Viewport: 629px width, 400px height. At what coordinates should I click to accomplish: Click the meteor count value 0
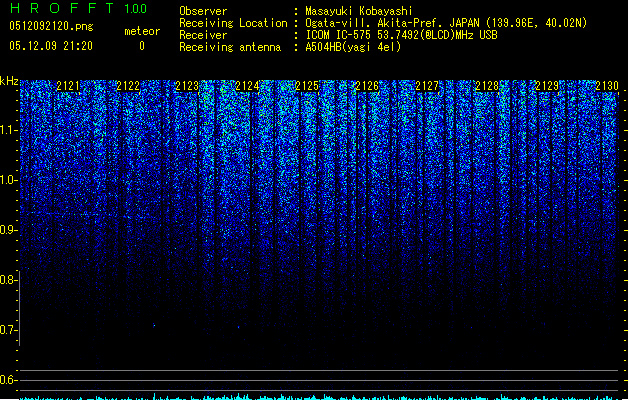pos(142,46)
